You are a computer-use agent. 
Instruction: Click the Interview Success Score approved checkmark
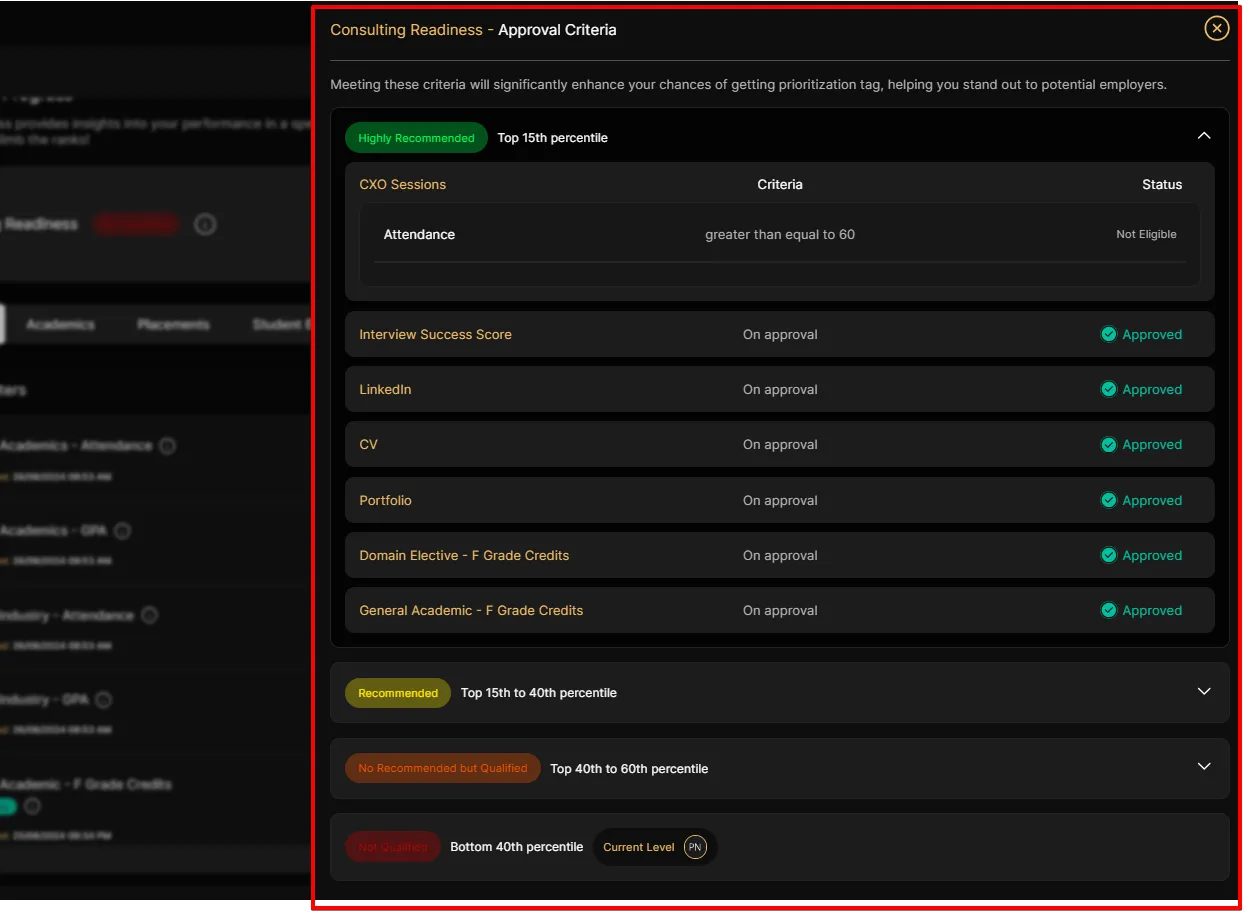coord(1108,335)
